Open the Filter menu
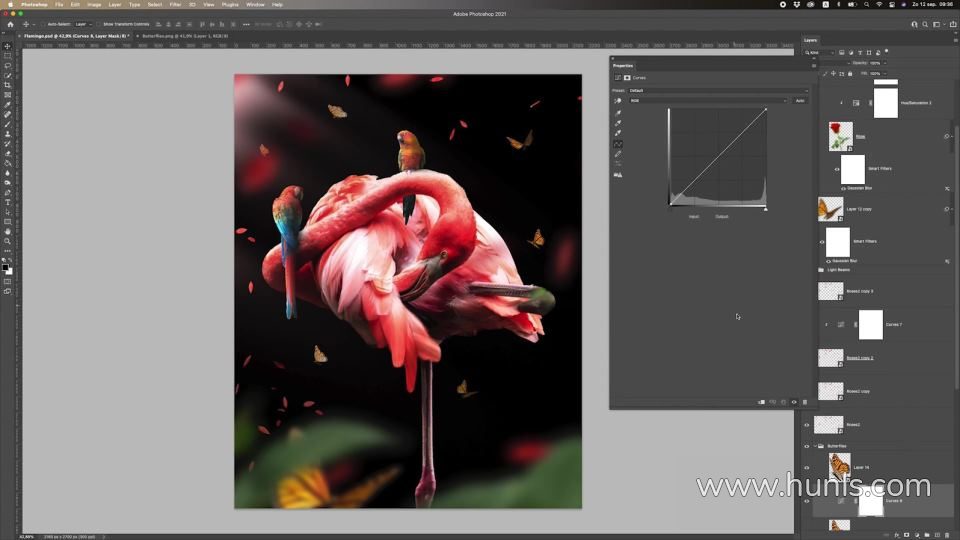The image size is (960, 540). coord(175,4)
